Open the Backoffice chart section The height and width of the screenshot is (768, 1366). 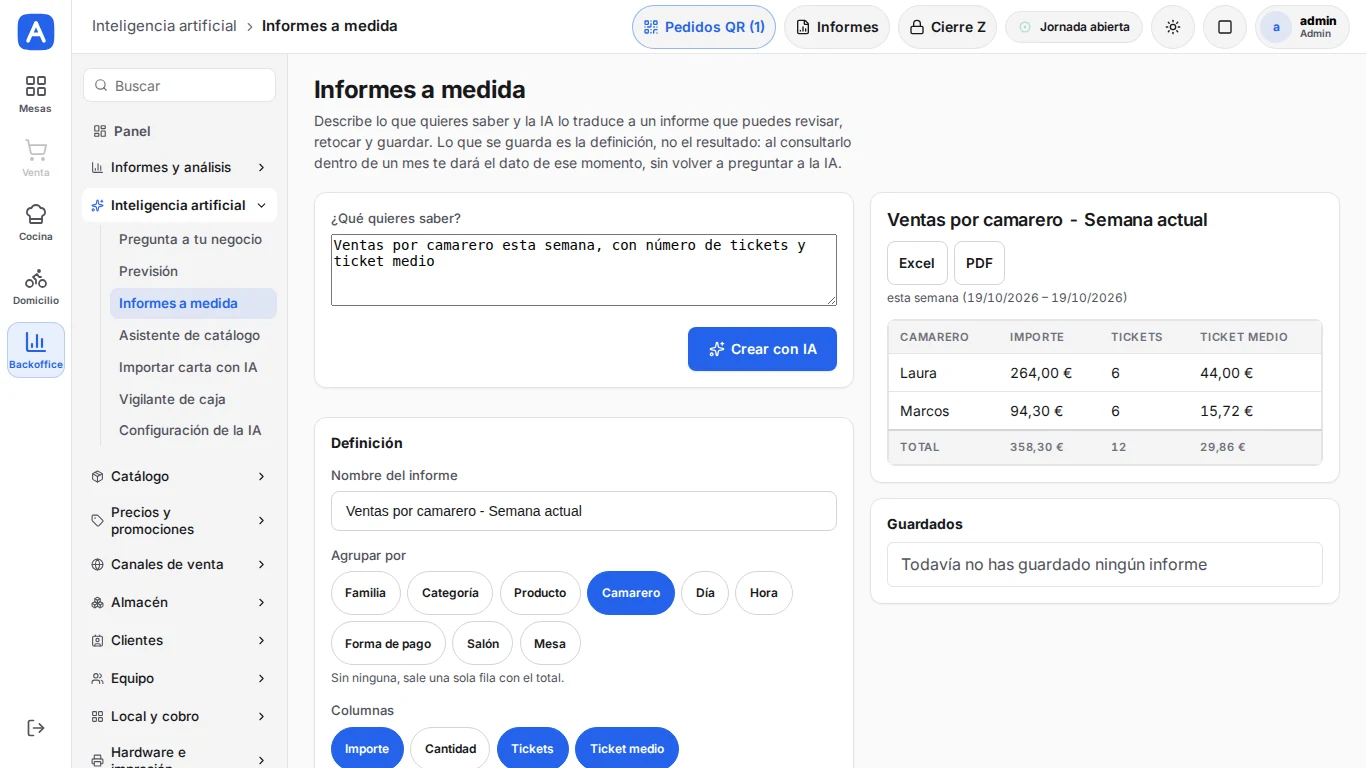[36, 350]
